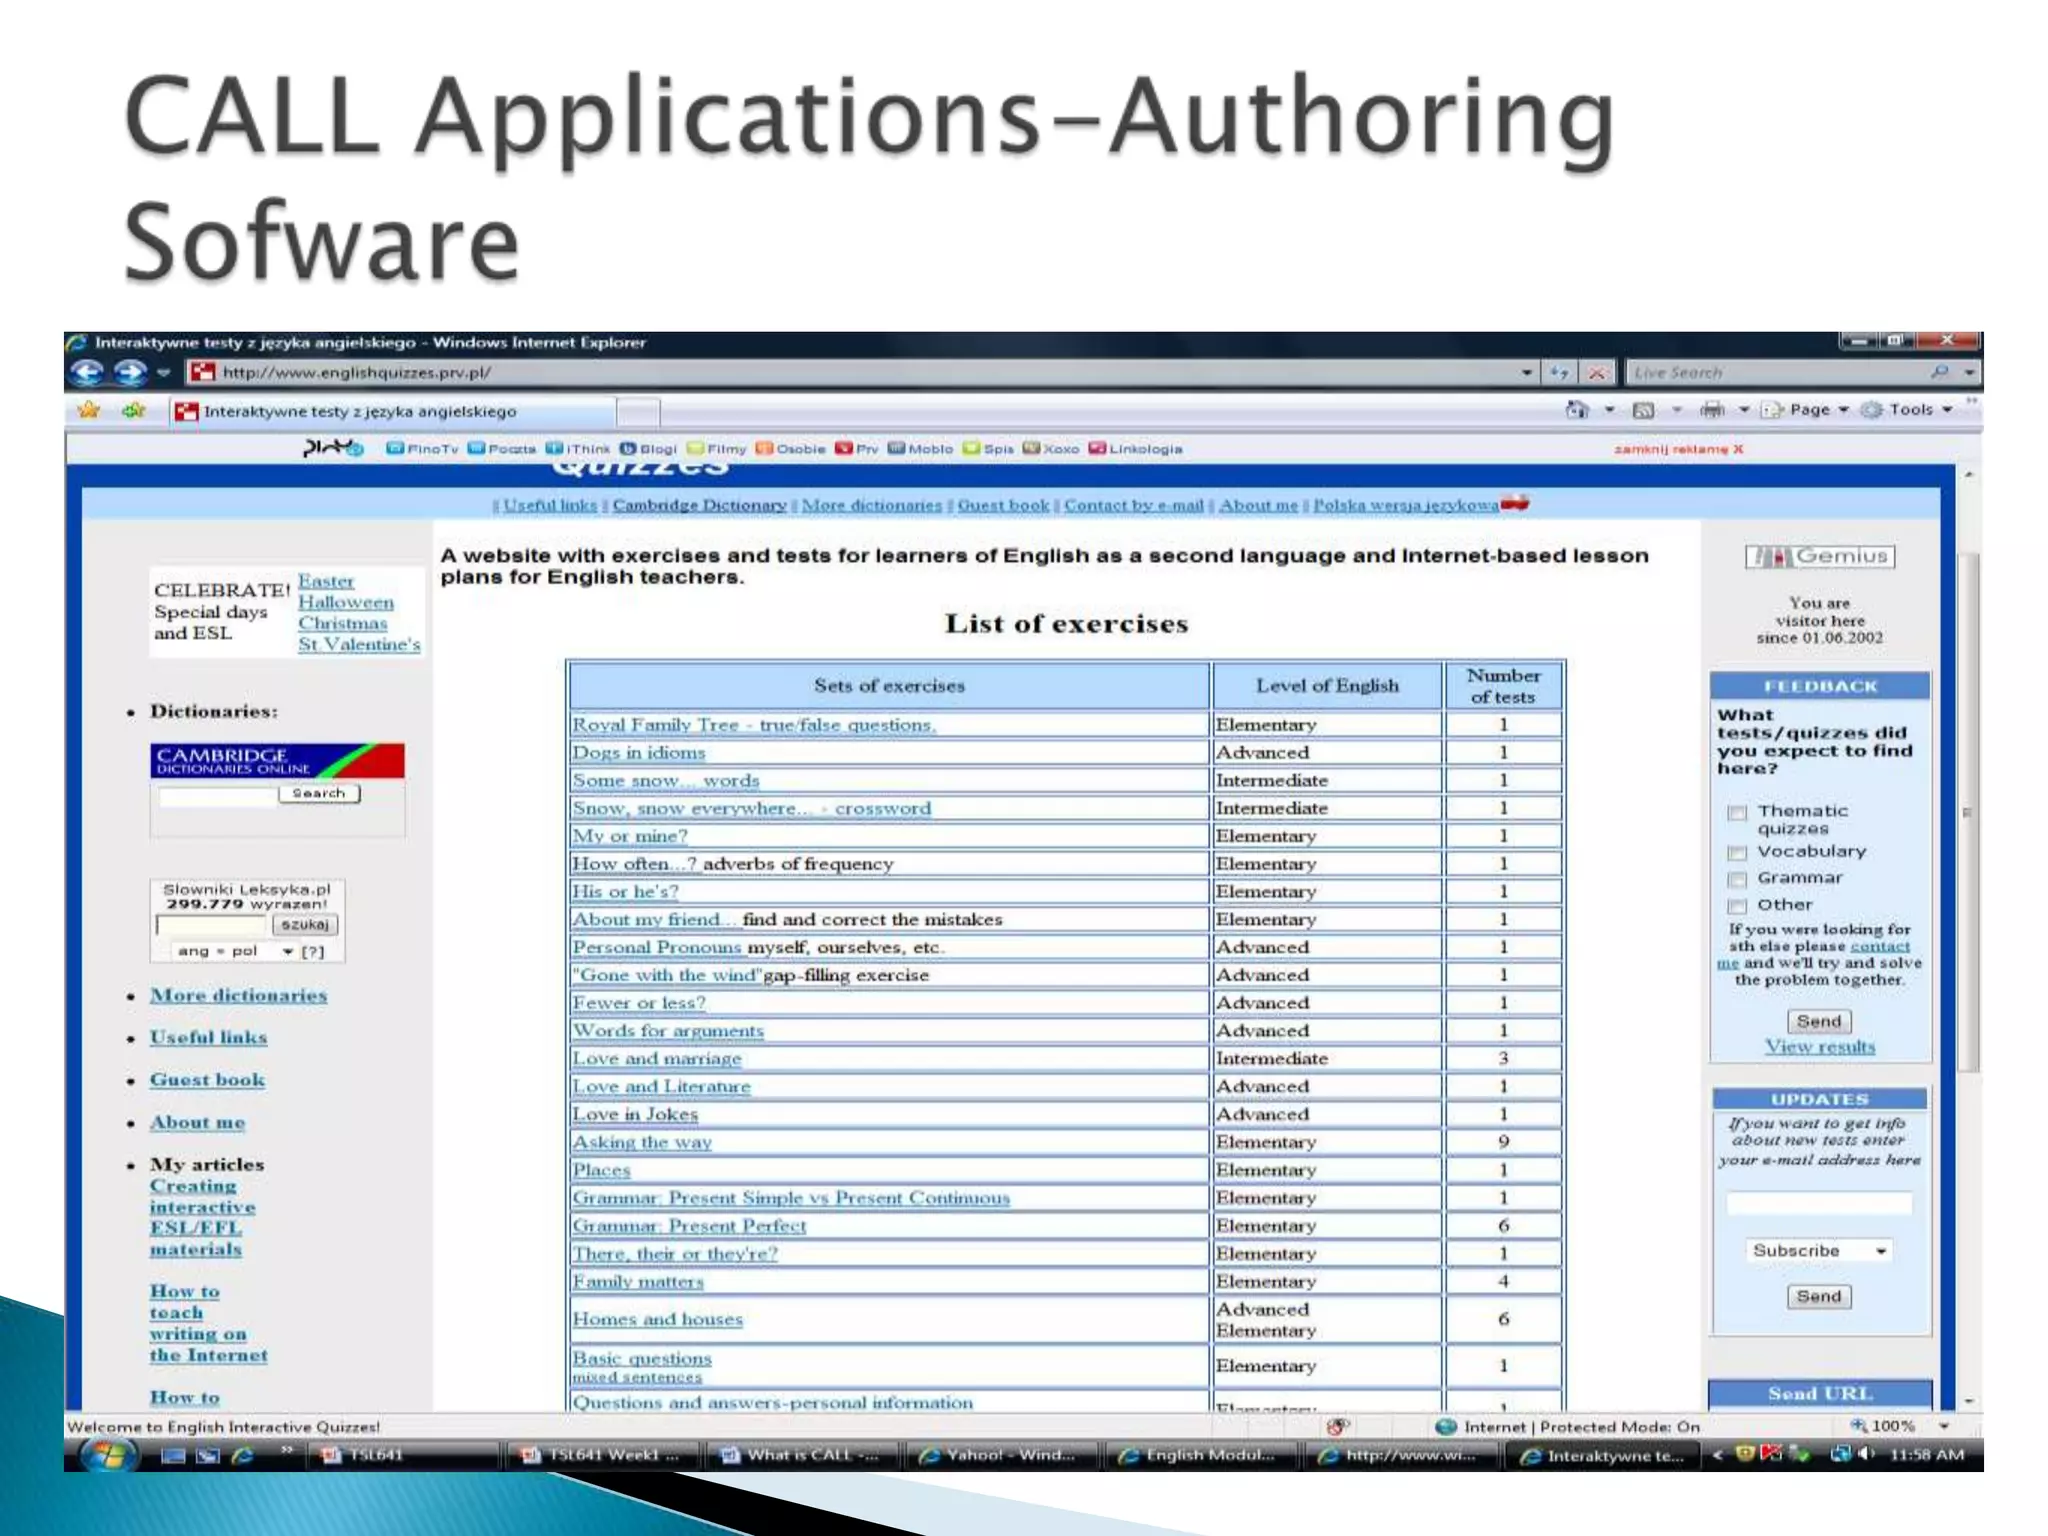Click the scroll-down arrow of the page scrollbar

1968,1401
